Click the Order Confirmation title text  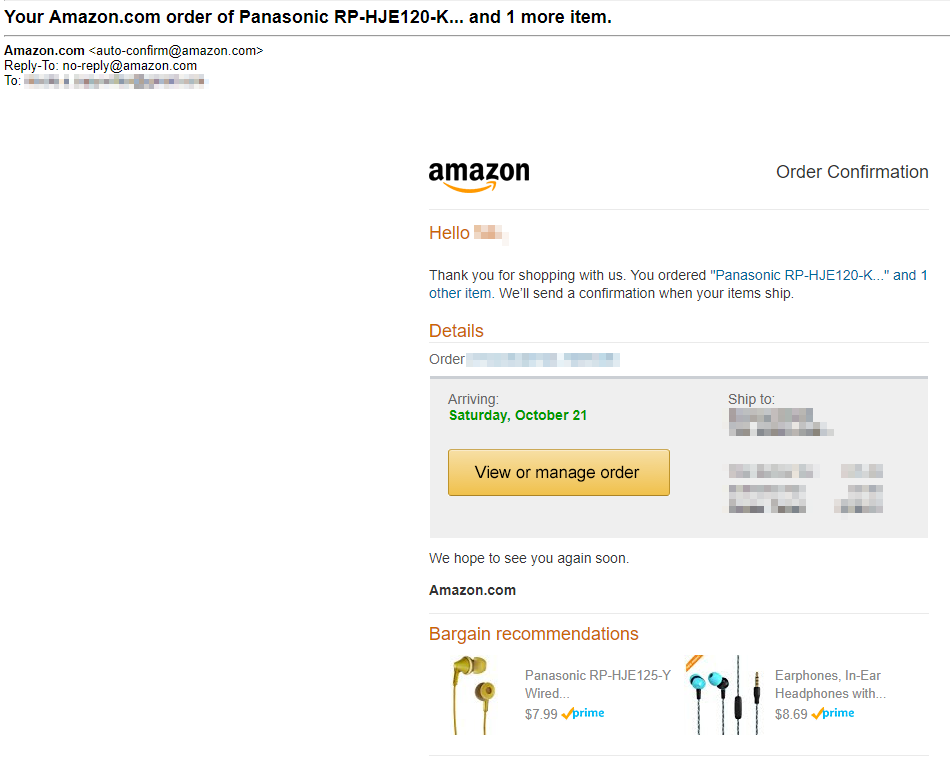(852, 172)
